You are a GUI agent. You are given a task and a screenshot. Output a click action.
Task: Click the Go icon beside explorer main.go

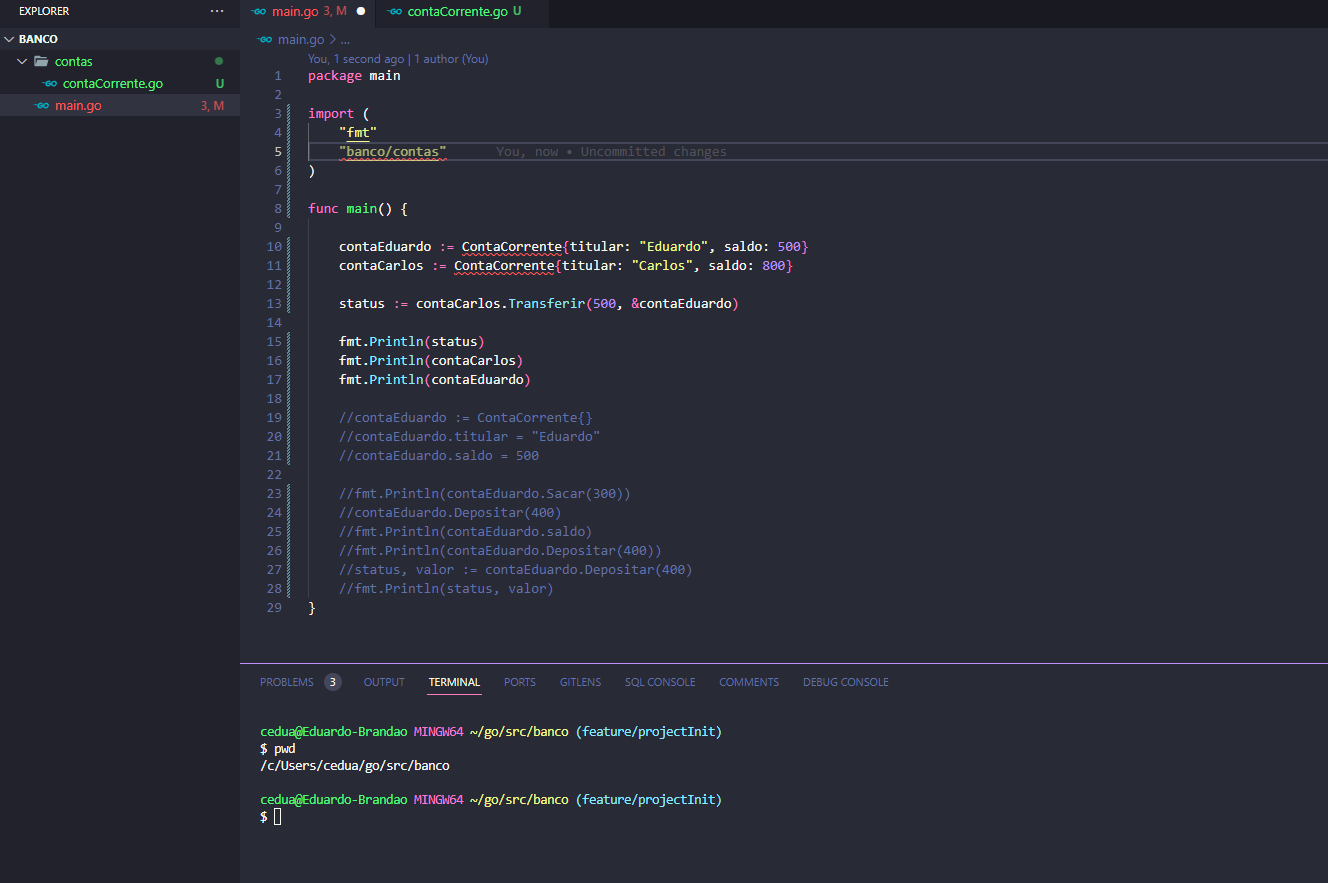tap(42, 105)
